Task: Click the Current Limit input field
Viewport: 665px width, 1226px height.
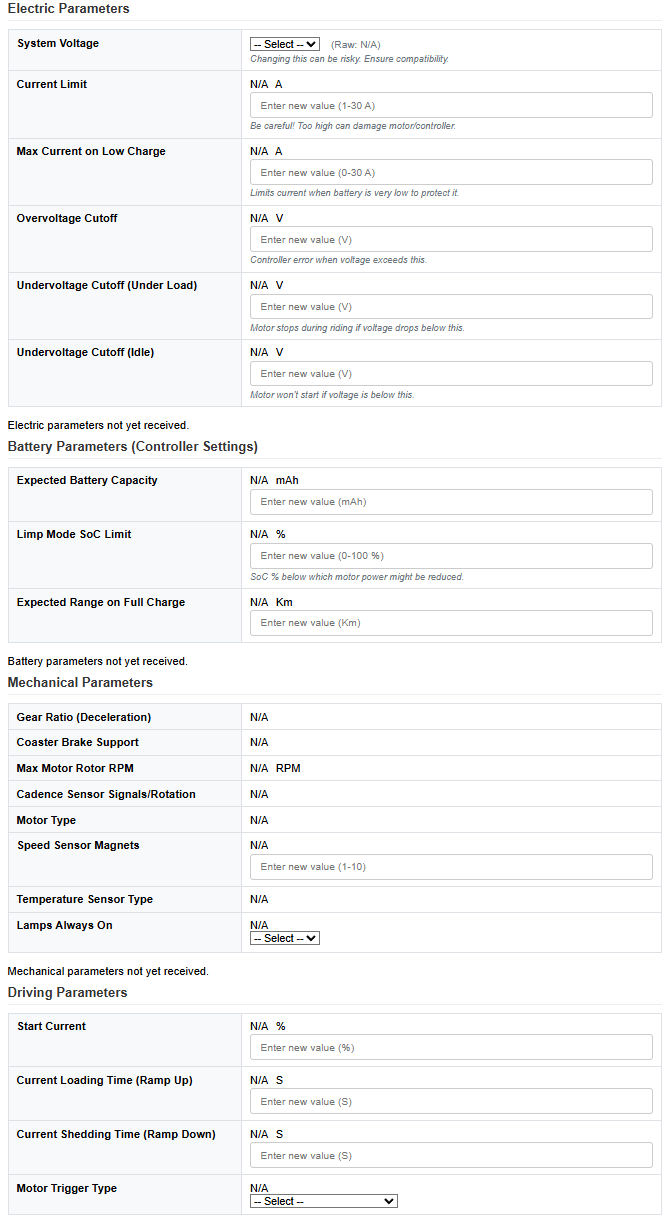Action: (451, 105)
